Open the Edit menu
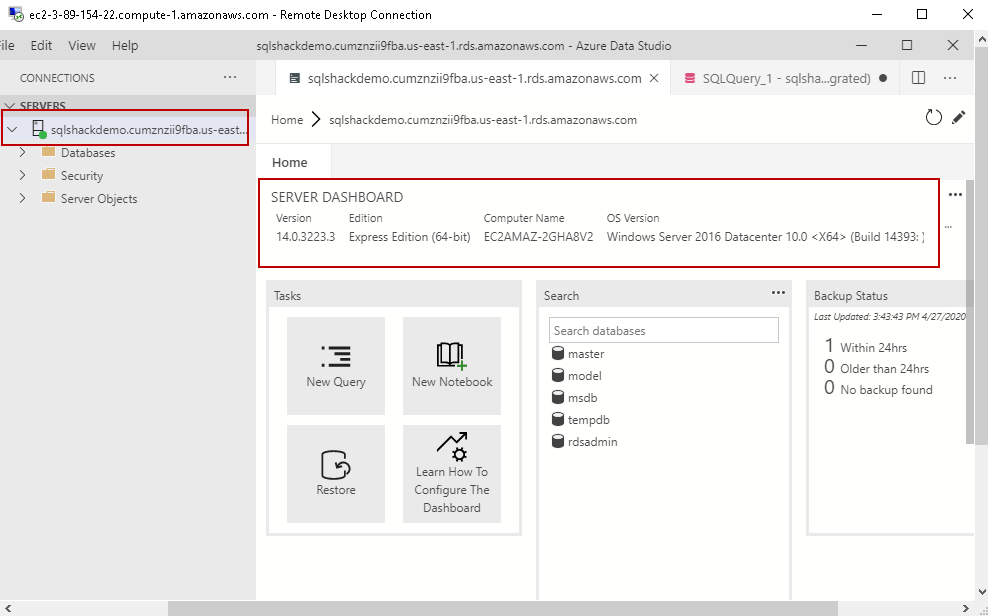 [41, 46]
